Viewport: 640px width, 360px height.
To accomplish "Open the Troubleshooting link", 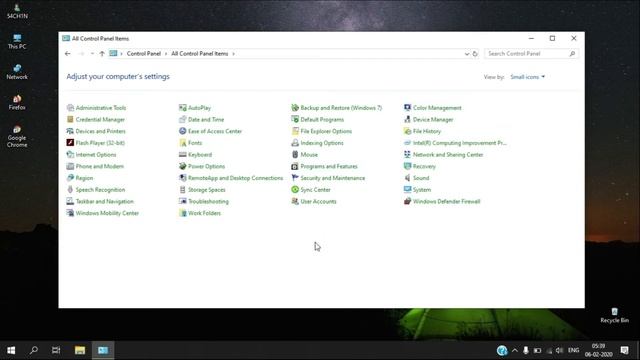I will pyautogui.click(x=208, y=202).
